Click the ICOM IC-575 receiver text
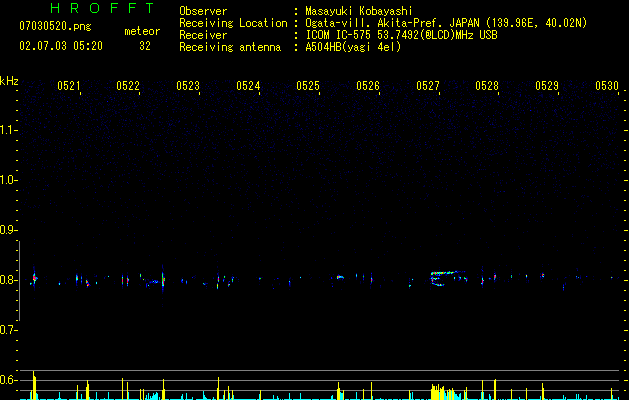This screenshot has height=400, width=629. (401, 35)
